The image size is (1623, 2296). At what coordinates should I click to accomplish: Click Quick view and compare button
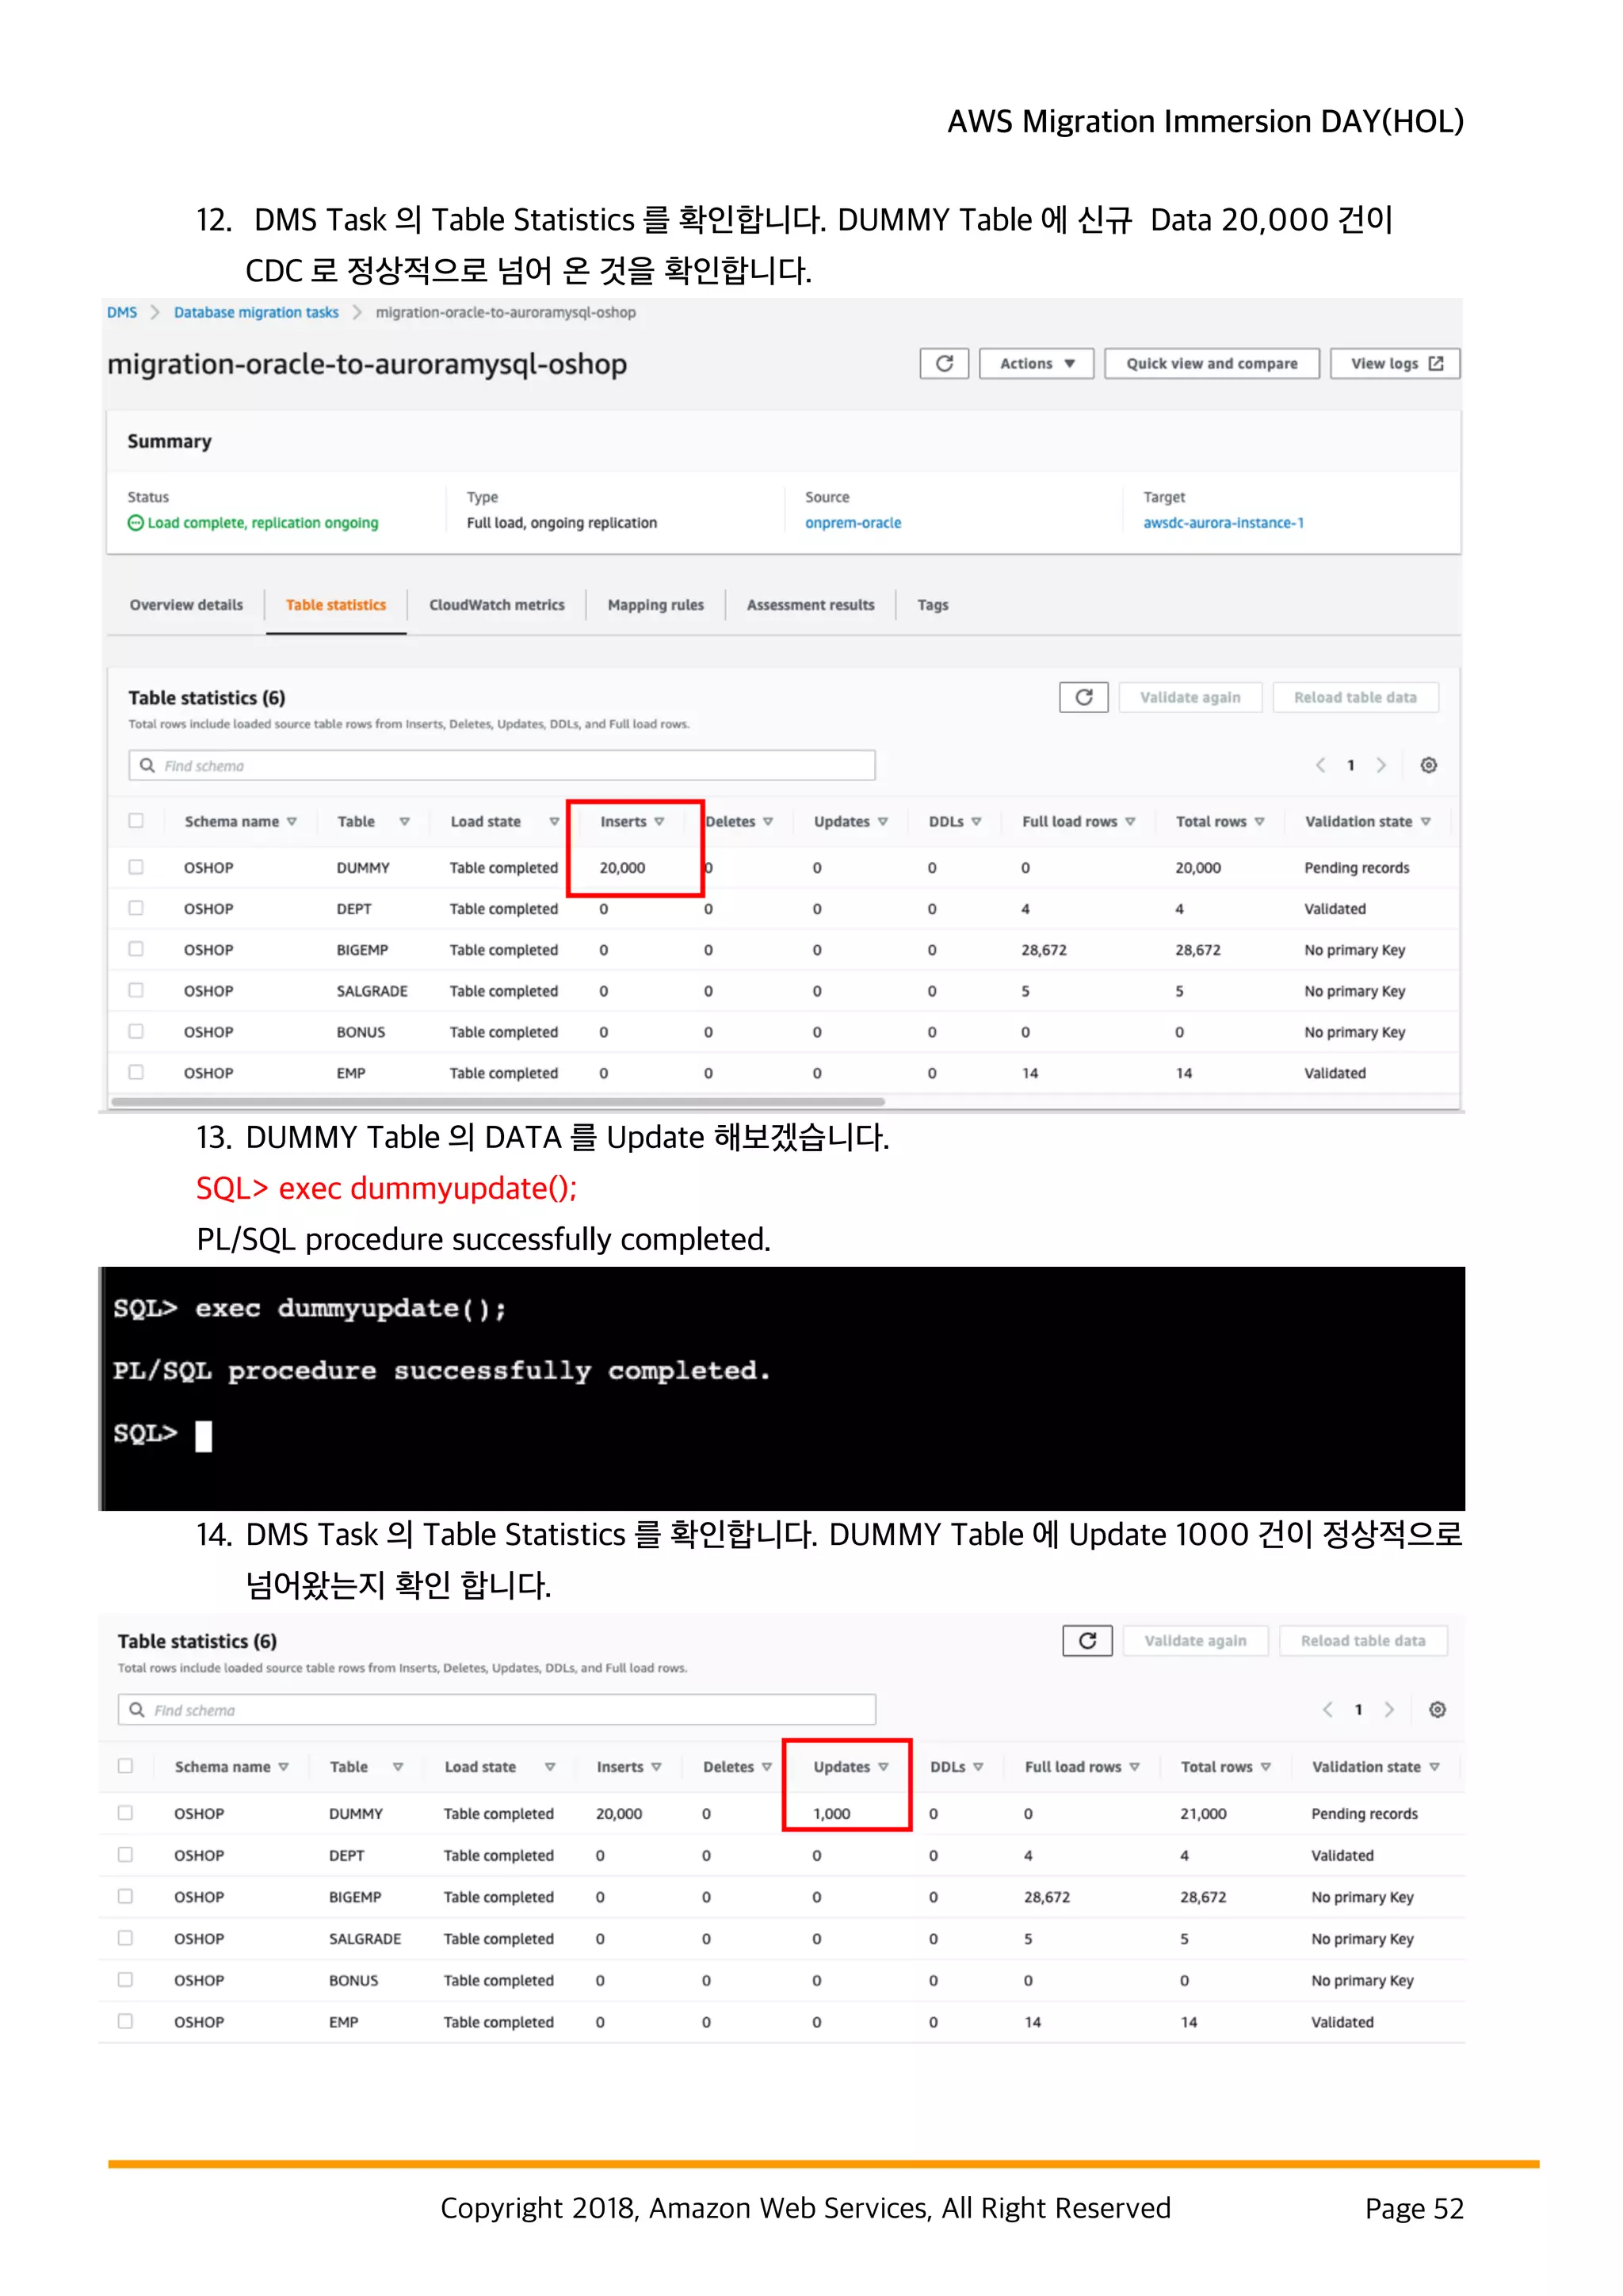(x=1212, y=364)
